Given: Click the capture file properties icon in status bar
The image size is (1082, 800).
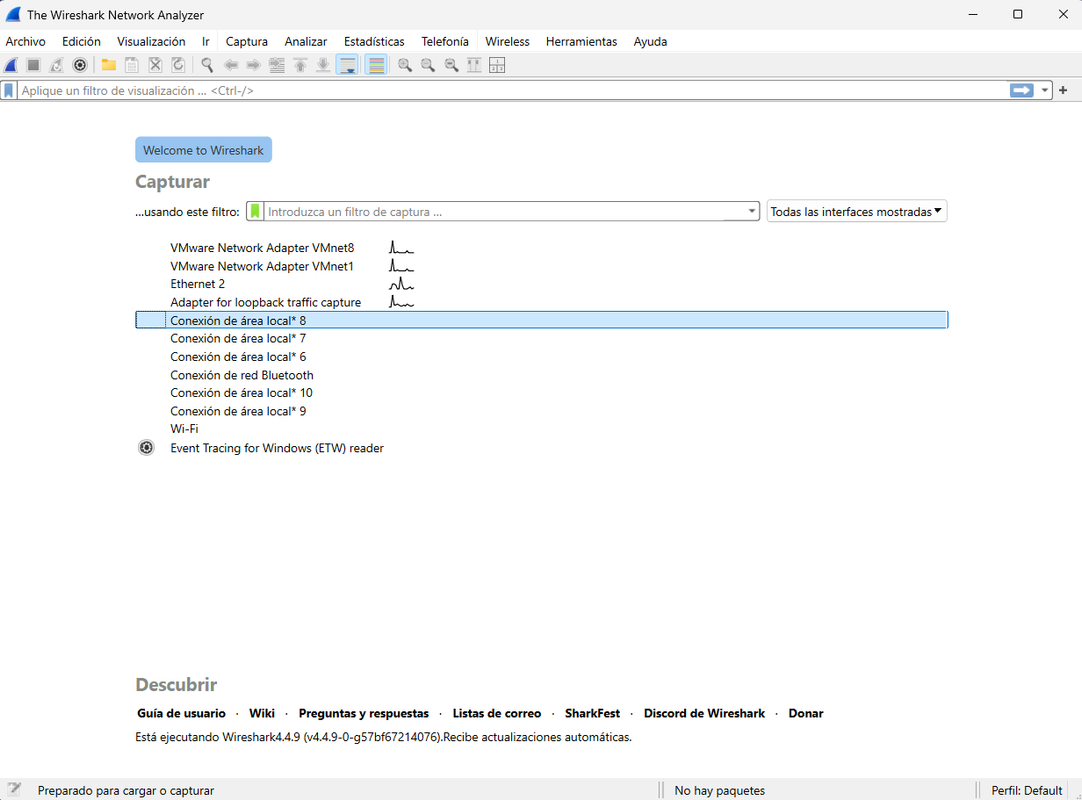Looking at the screenshot, I should click(14, 790).
